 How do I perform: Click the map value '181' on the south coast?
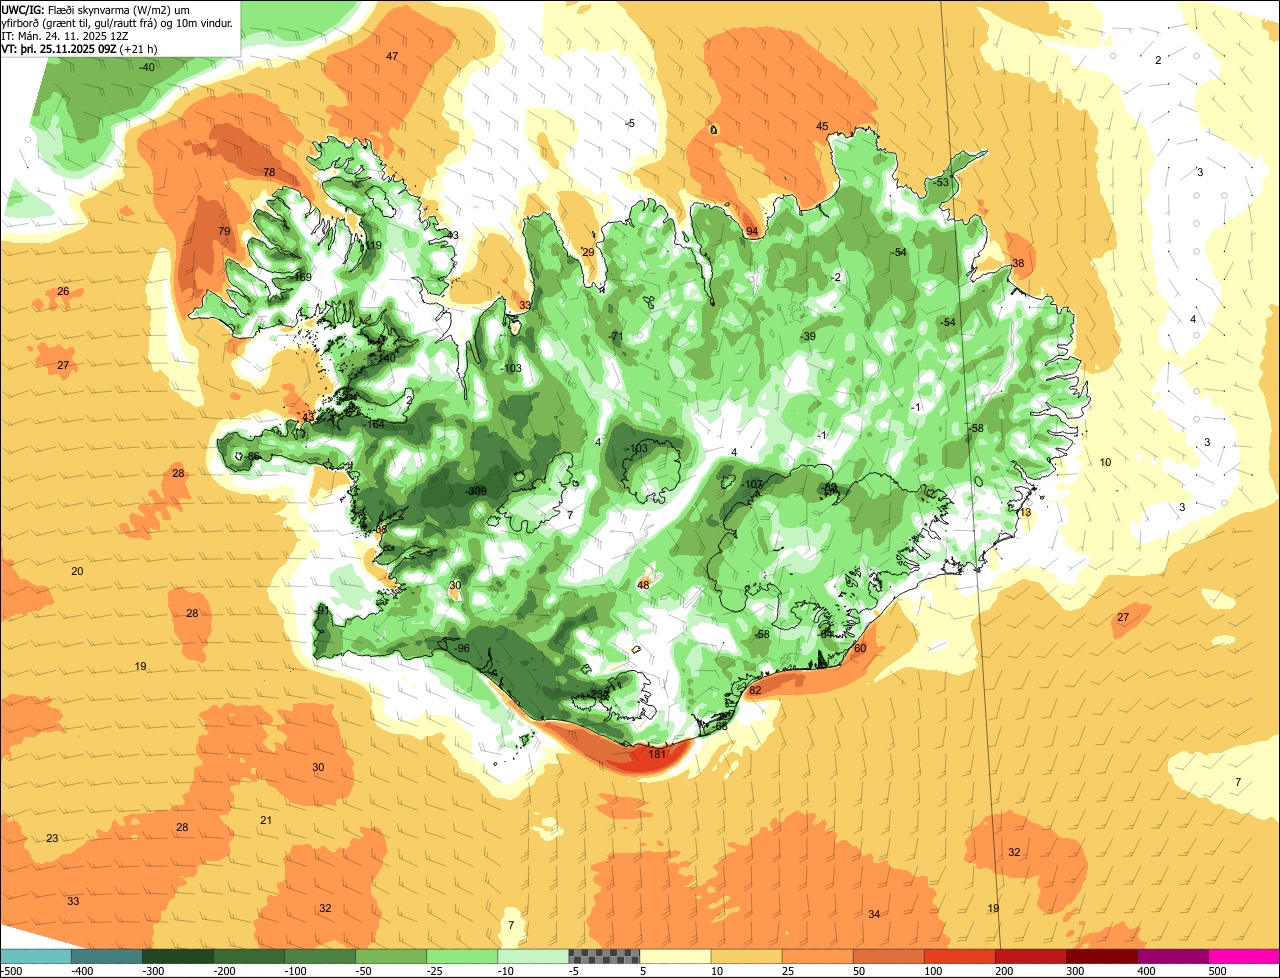[657, 754]
